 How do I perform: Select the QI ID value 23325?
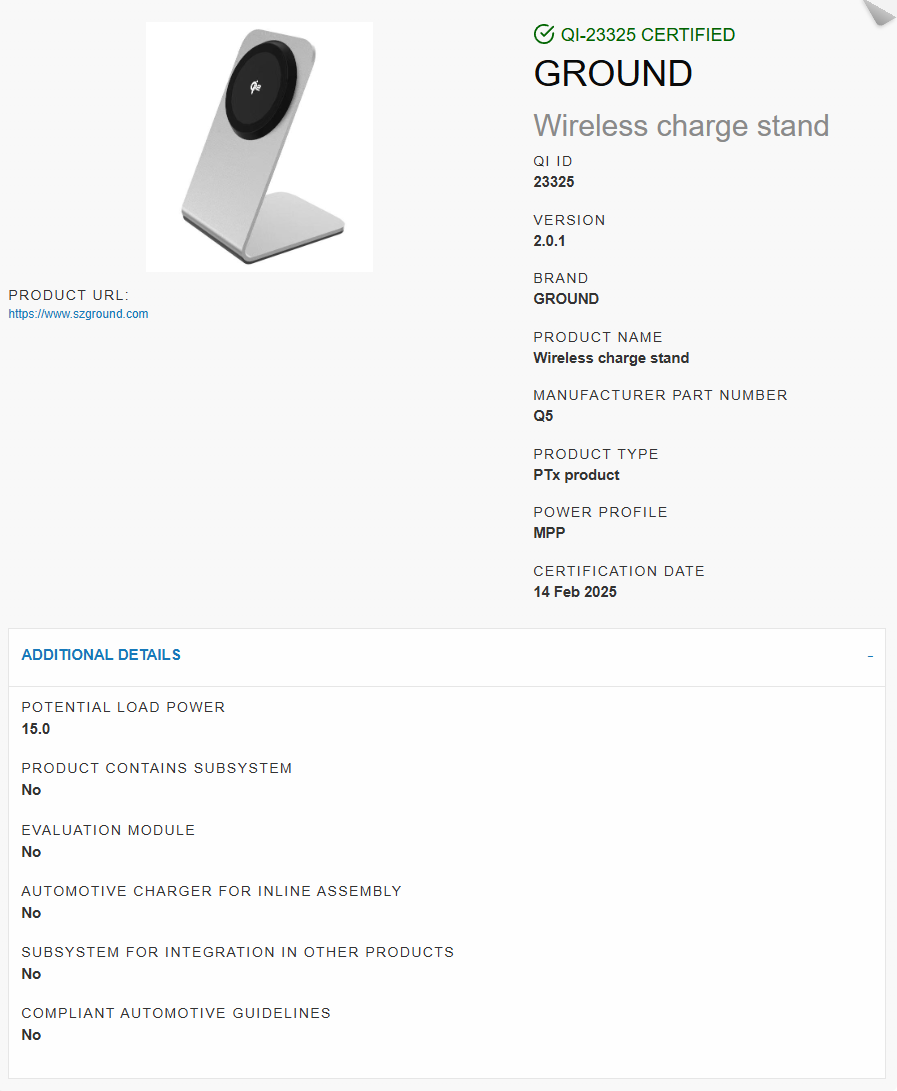click(x=554, y=182)
